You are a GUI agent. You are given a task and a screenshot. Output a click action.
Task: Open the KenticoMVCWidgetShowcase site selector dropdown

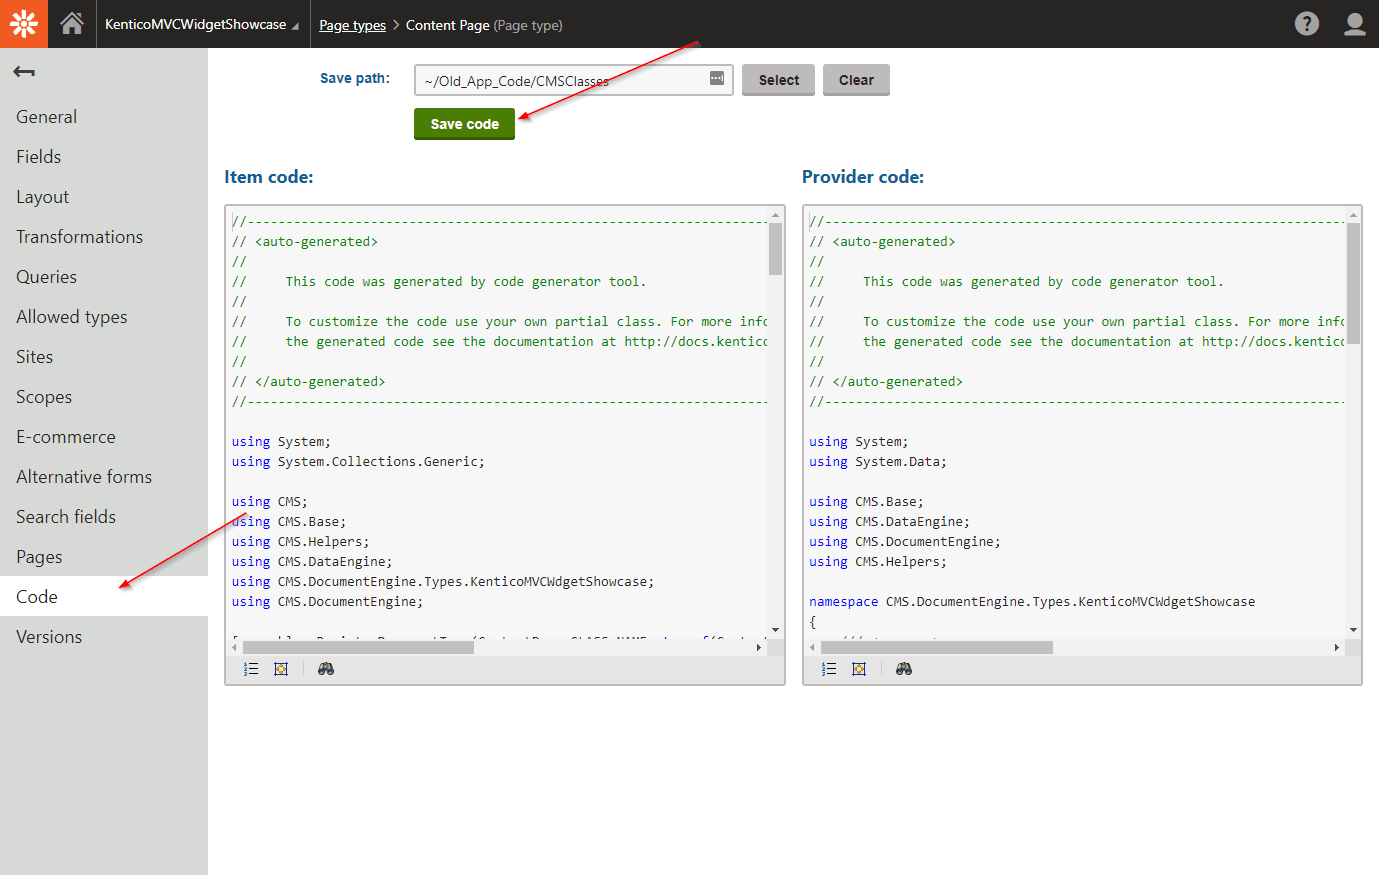click(202, 24)
